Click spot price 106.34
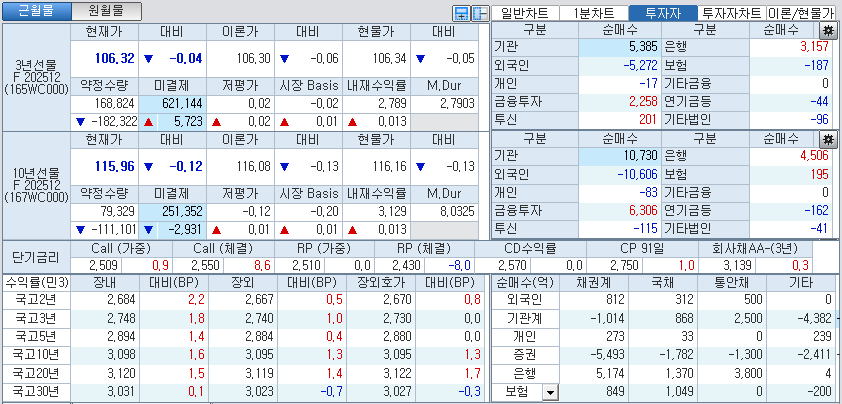This screenshot has width=842, height=404. (x=389, y=59)
